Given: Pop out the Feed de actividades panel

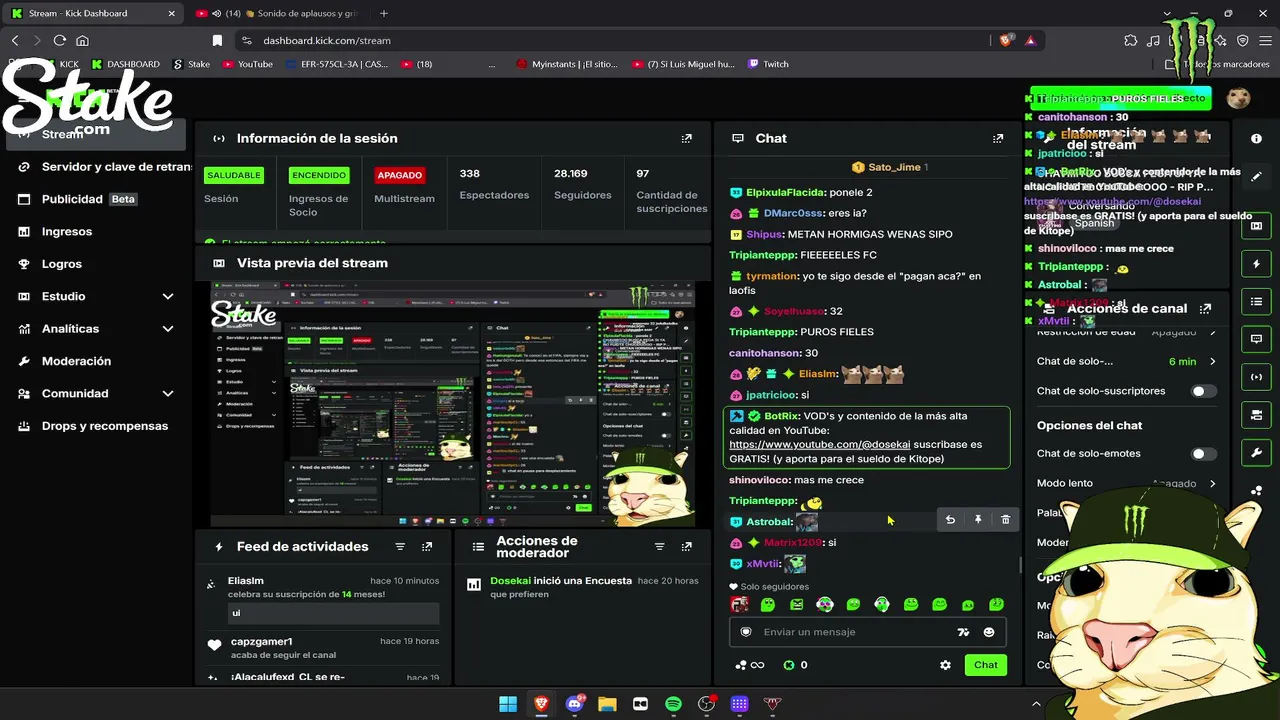Looking at the screenshot, I should pos(427,547).
